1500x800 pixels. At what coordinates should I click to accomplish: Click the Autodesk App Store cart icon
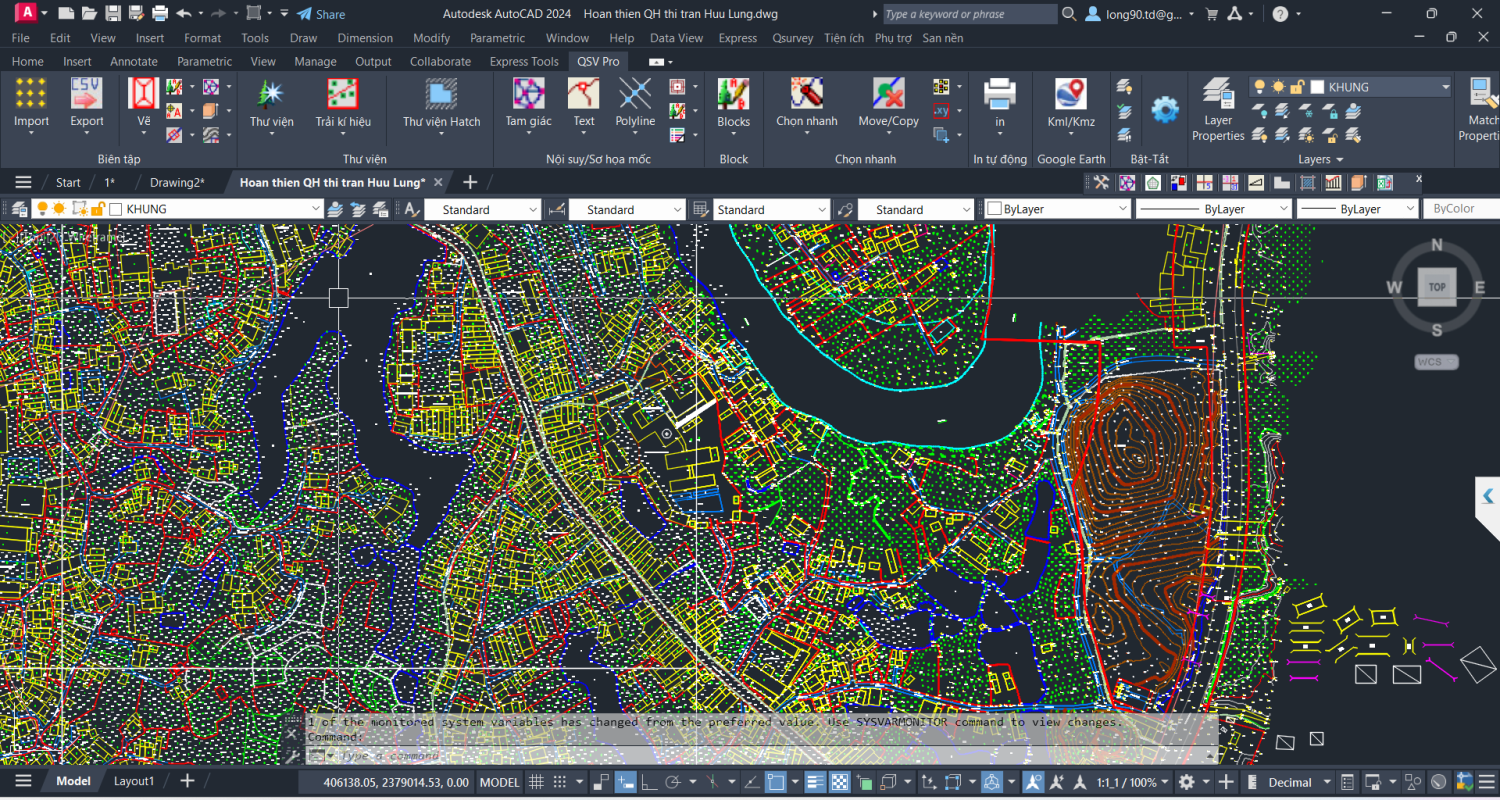(x=1212, y=14)
